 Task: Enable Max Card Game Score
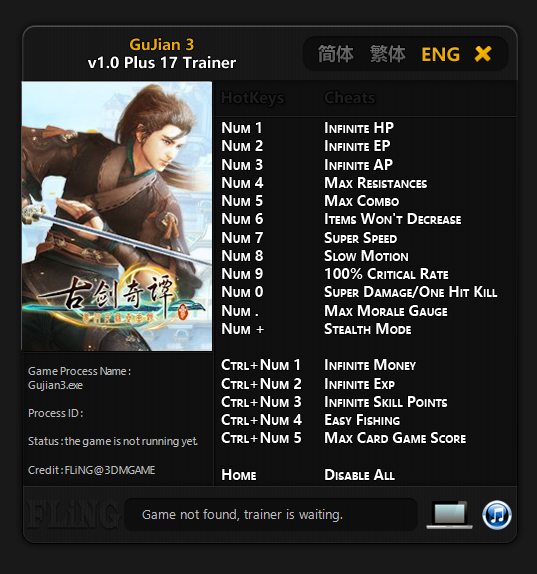tap(395, 438)
